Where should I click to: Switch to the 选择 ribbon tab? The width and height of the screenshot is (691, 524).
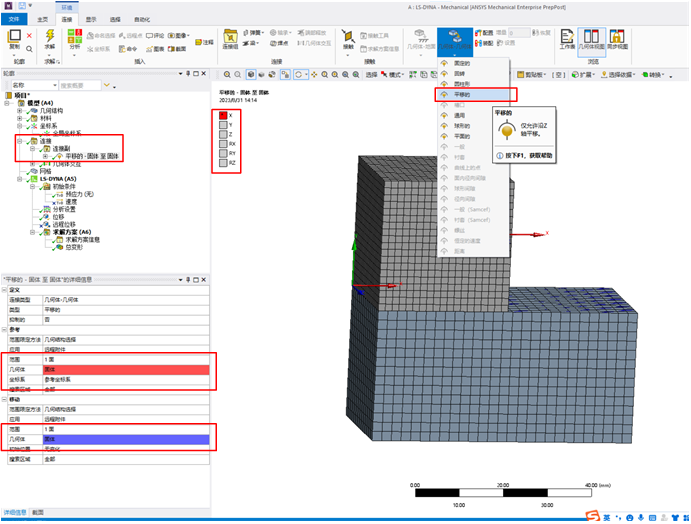(115, 19)
